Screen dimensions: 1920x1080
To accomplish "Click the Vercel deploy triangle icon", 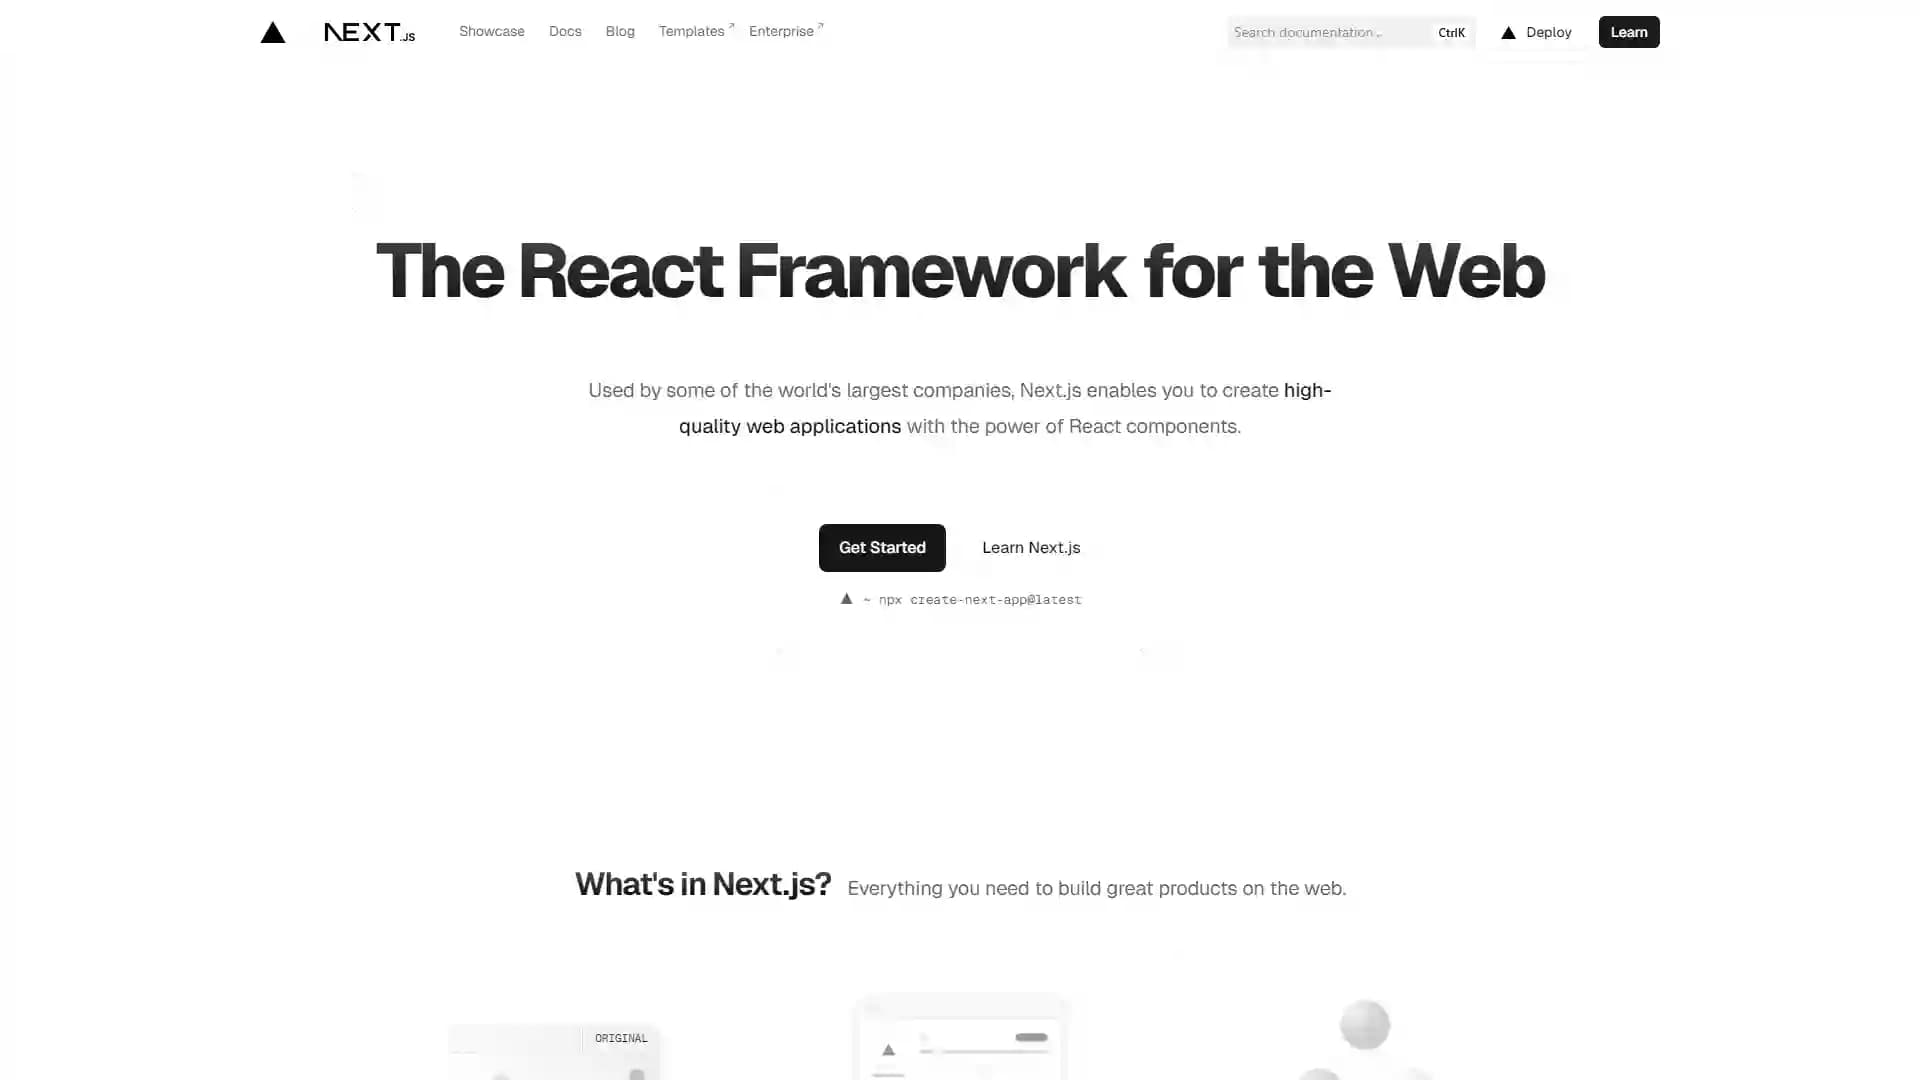I will tap(1507, 32).
